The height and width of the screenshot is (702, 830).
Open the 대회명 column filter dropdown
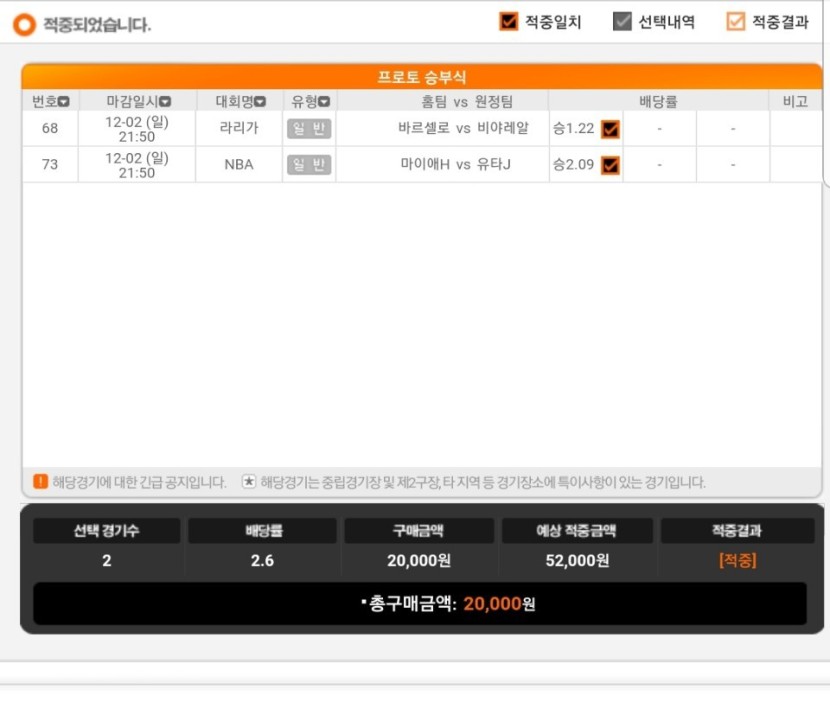pyautogui.click(x=260, y=101)
